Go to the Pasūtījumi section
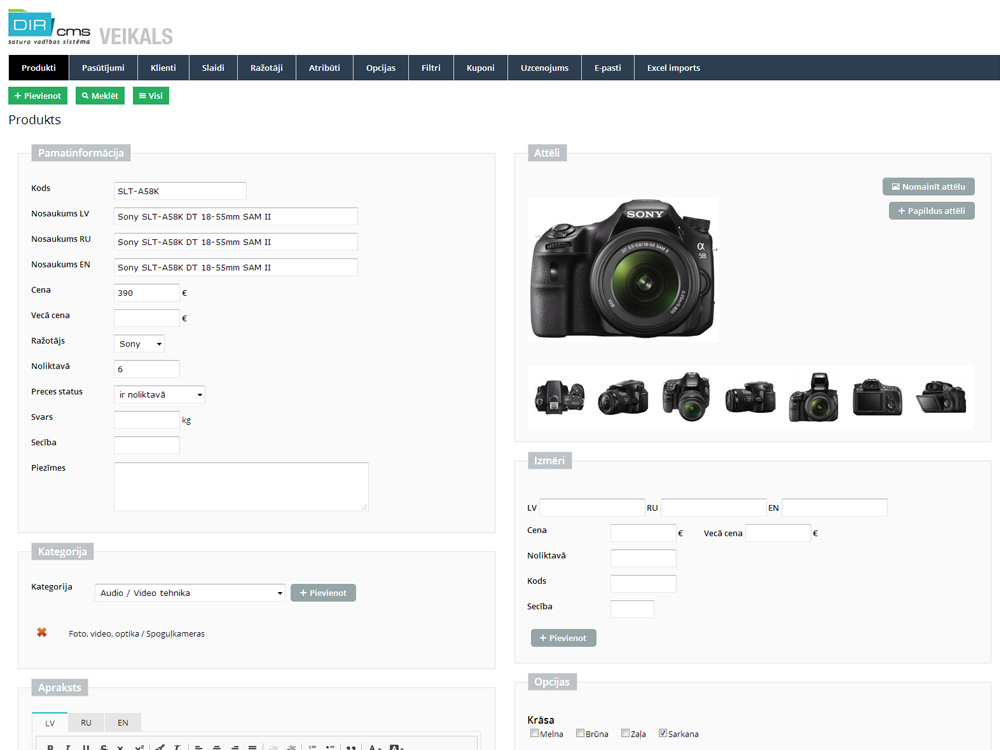Image resolution: width=1000 pixels, height=750 pixels. coord(103,68)
